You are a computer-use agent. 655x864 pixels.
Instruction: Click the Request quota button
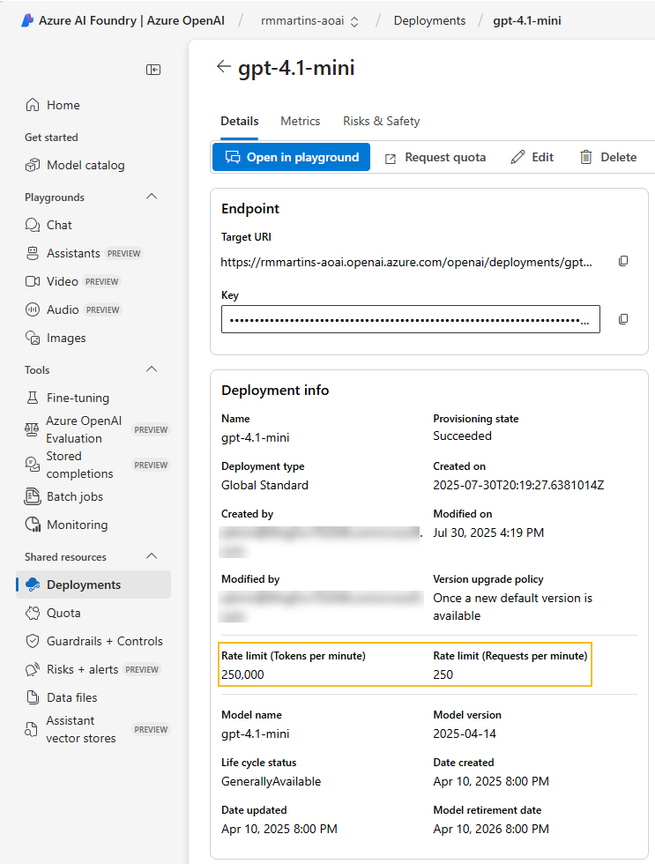(x=435, y=157)
